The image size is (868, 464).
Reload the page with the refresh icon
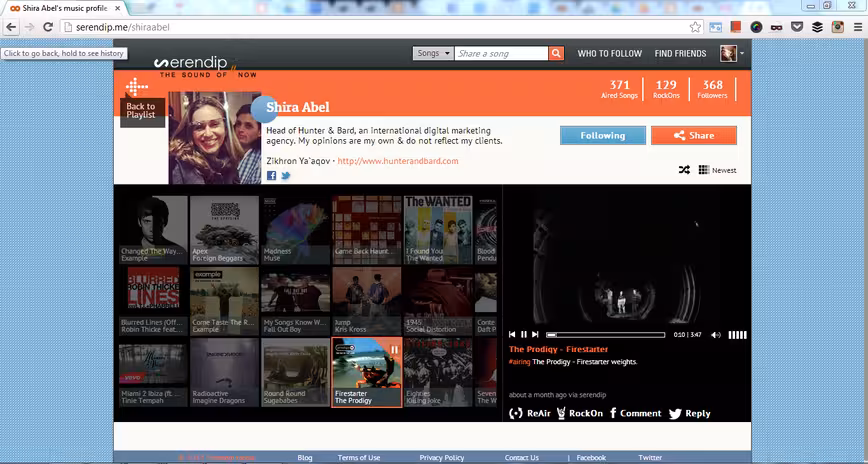[x=48, y=27]
